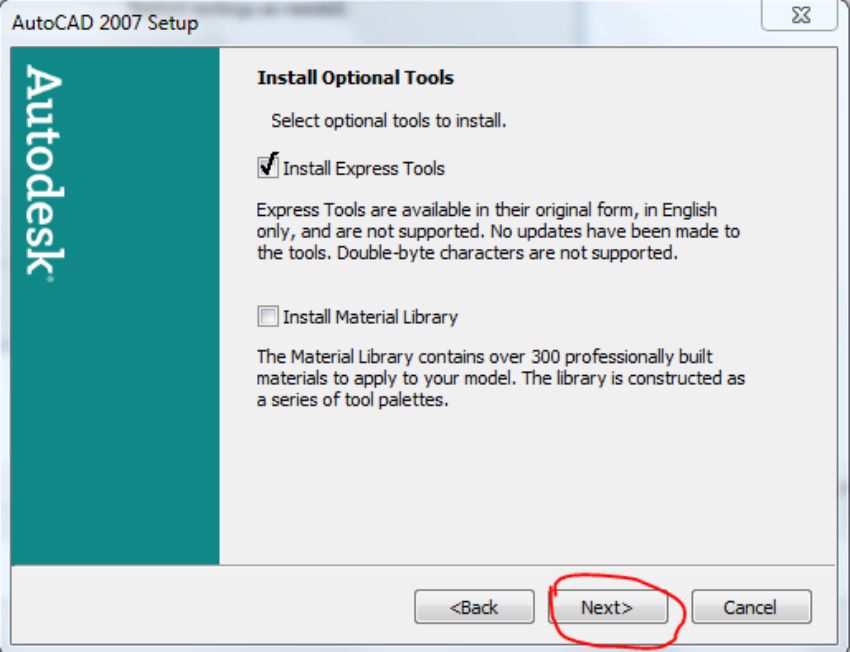Click the Next> button

[x=608, y=607]
